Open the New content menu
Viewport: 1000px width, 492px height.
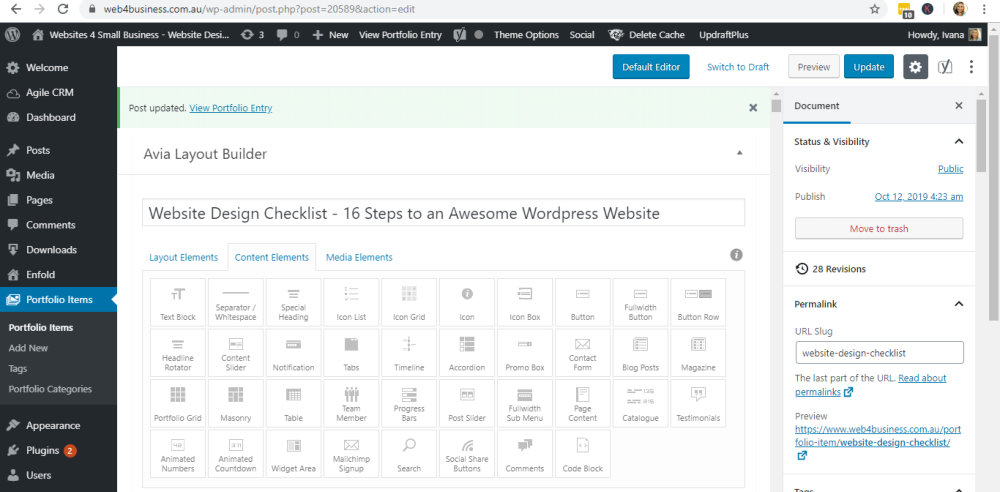click(331, 34)
